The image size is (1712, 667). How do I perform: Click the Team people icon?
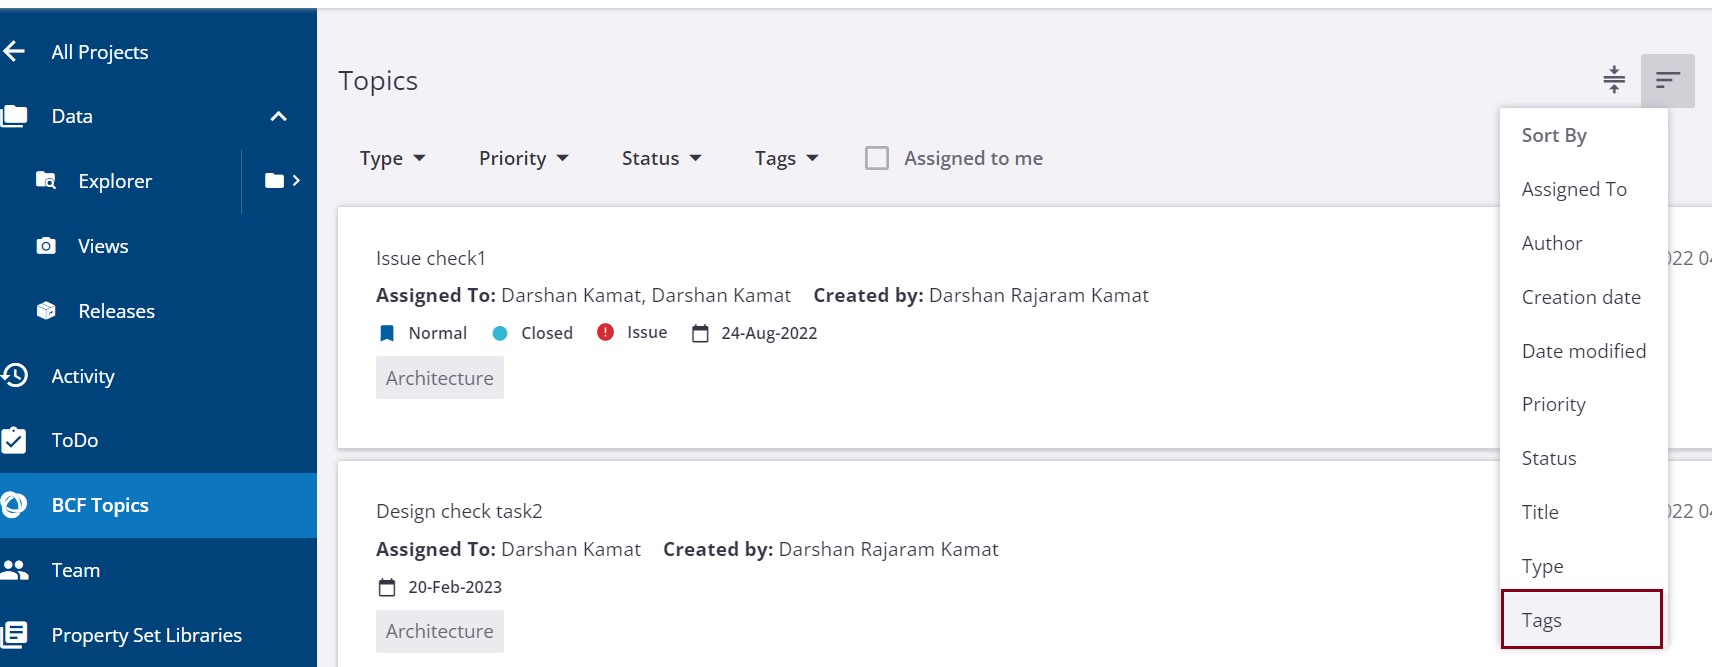15,570
